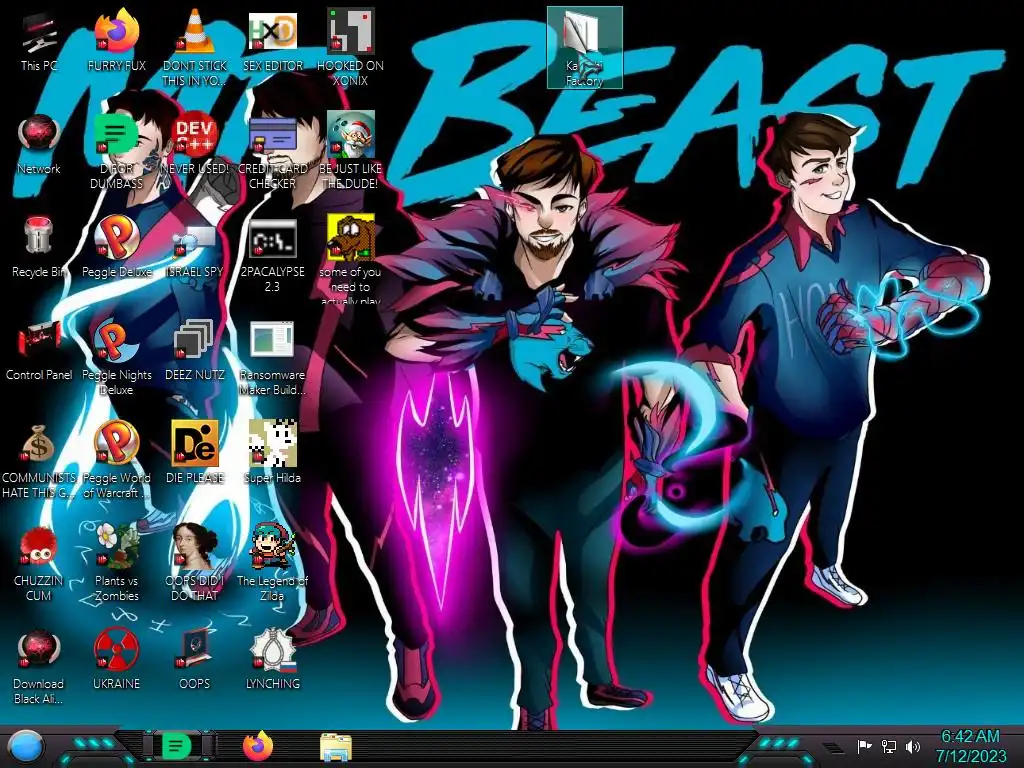Select the 2PACALYPSE 2.3 command prompt shortcut
The width and height of the screenshot is (1024, 768).
click(x=272, y=255)
